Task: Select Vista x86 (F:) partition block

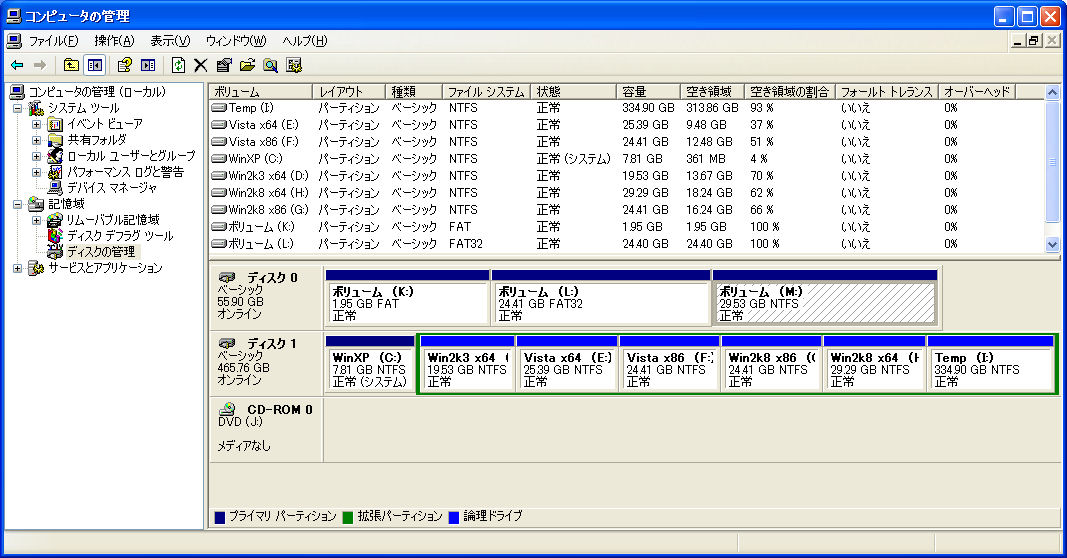Action: tap(669, 364)
